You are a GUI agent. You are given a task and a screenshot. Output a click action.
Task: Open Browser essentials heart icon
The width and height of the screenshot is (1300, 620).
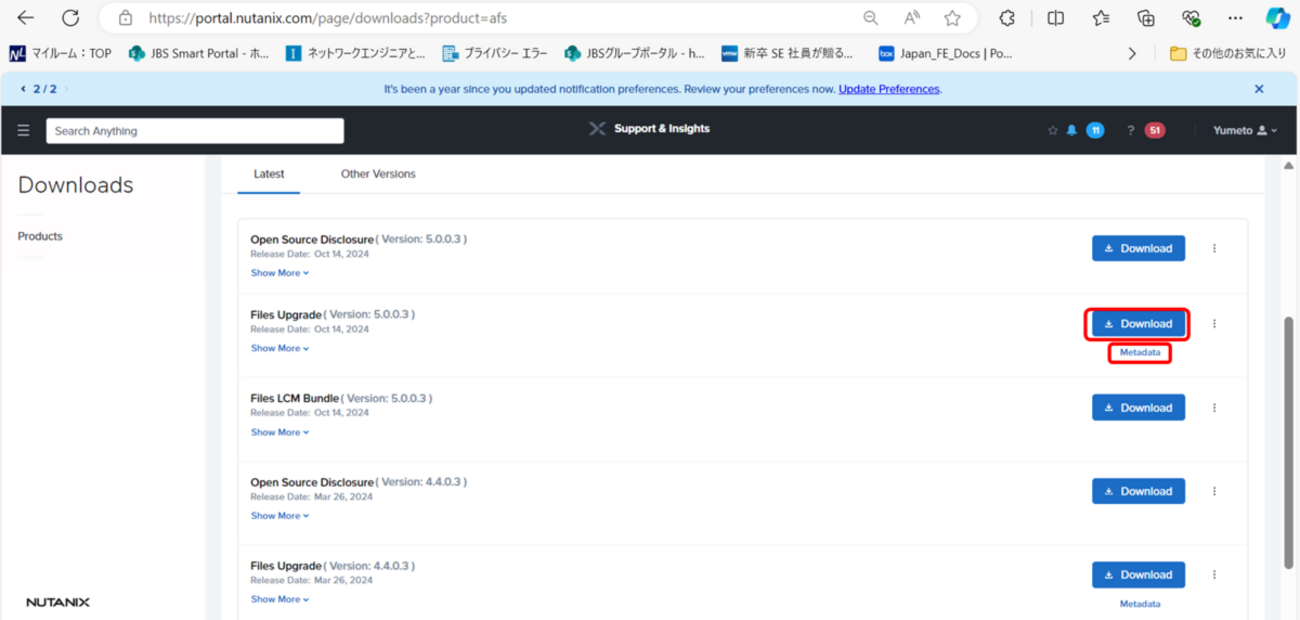point(1190,18)
